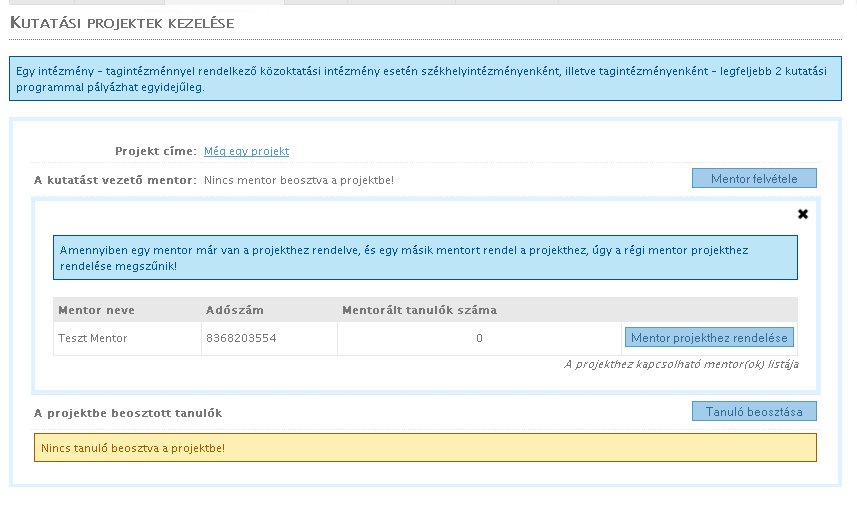Viewport: 857px width, 506px height.
Task: Click the 'A projektbe beosztott tanulók' label
Action: [x=128, y=413]
